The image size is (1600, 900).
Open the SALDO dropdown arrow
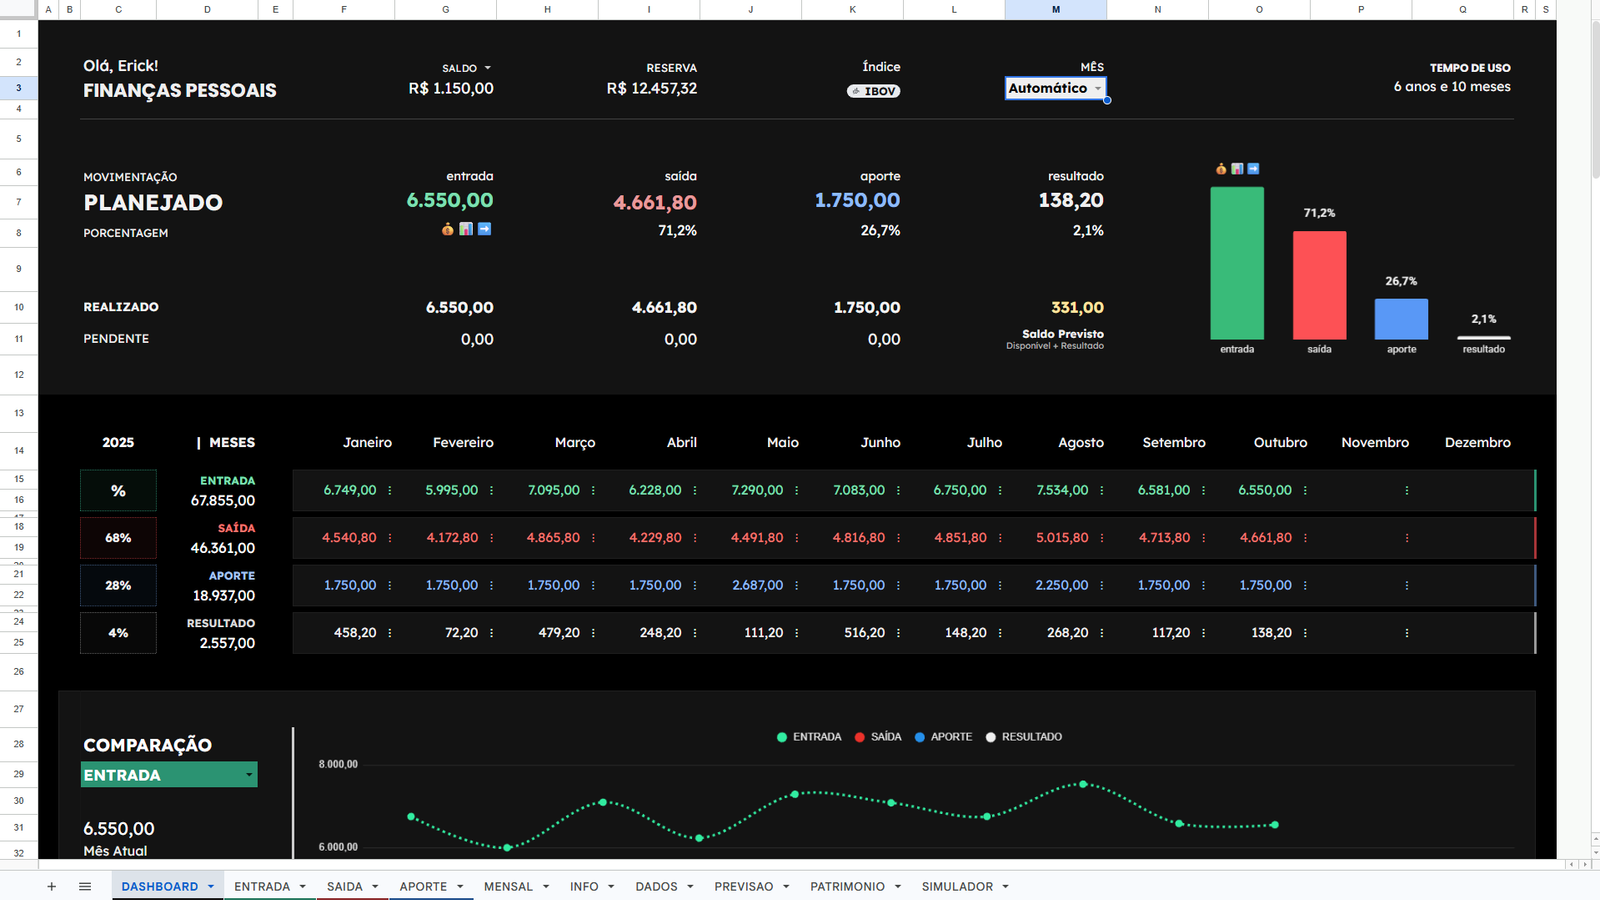pos(488,68)
